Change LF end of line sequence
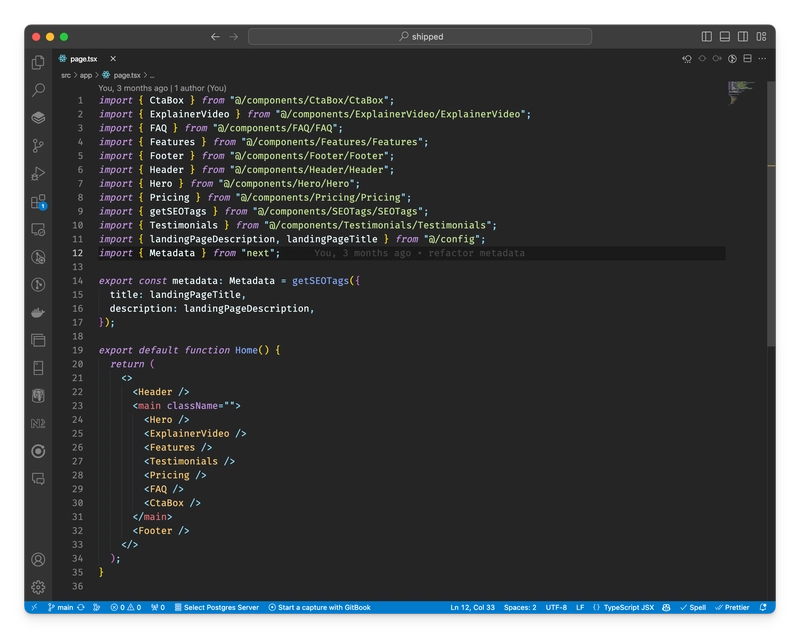 [x=580, y=607]
